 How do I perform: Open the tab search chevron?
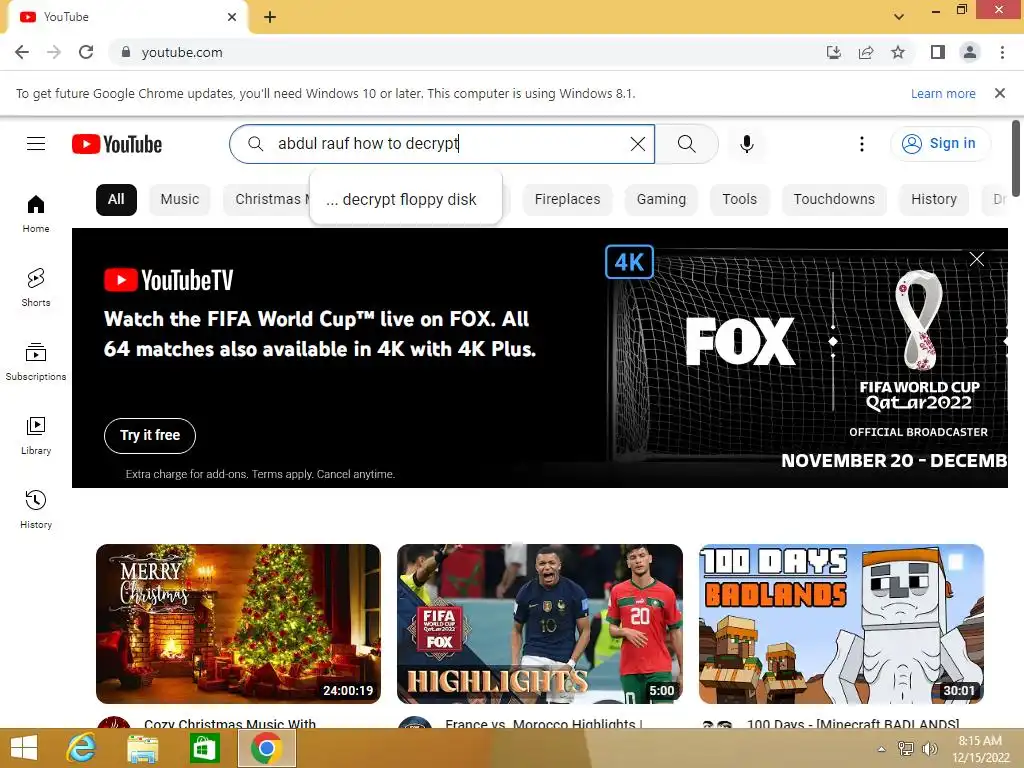899,17
